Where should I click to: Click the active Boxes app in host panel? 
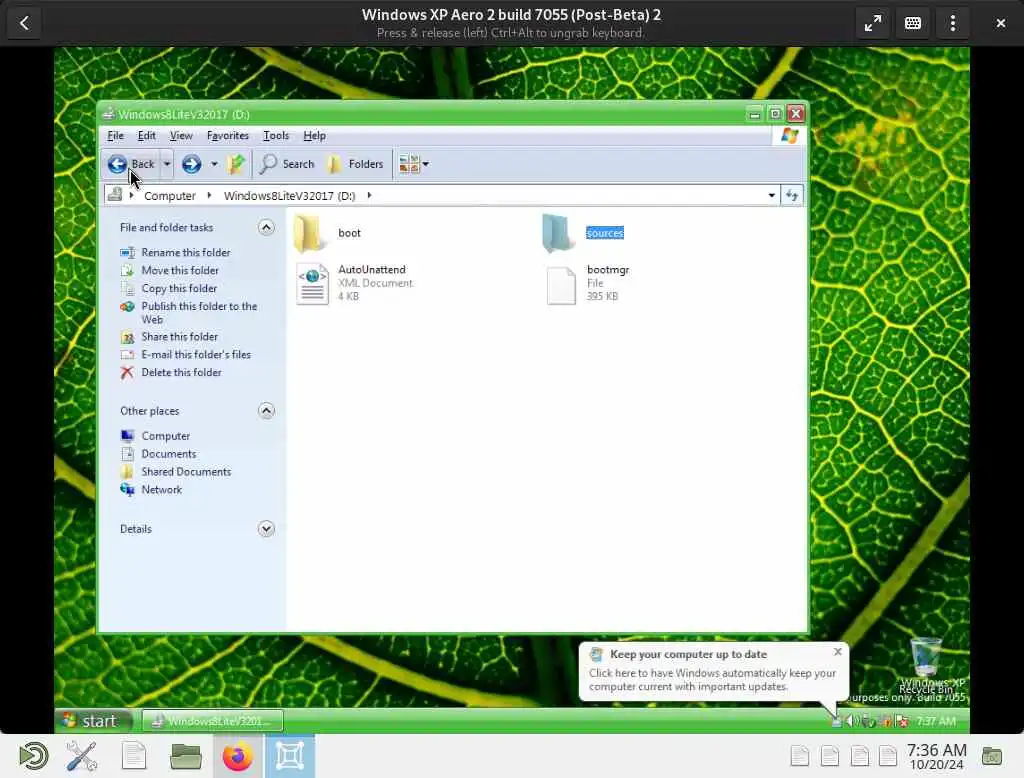tap(290, 756)
